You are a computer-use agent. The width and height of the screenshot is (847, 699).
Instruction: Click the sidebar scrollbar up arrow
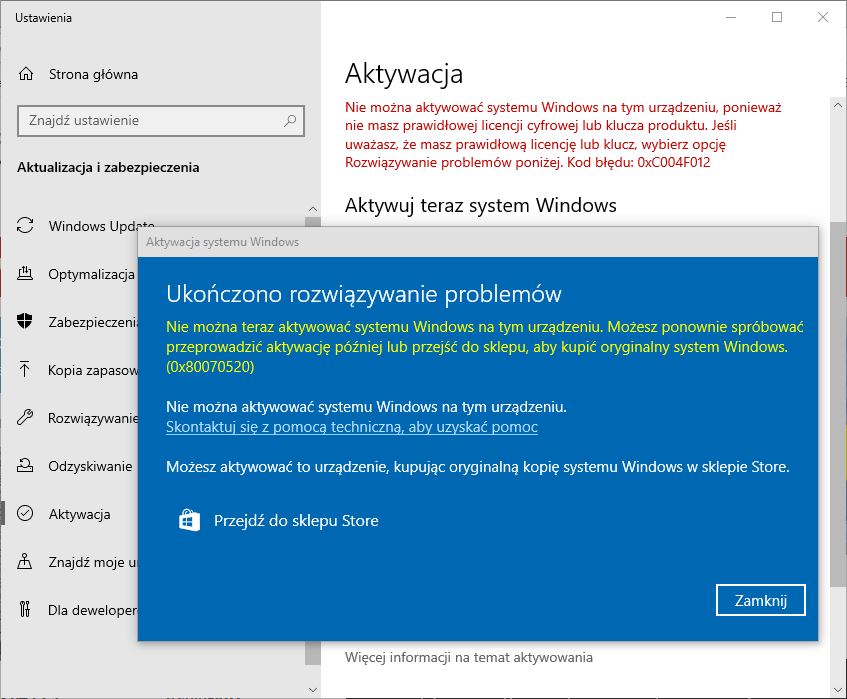coord(312,209)
